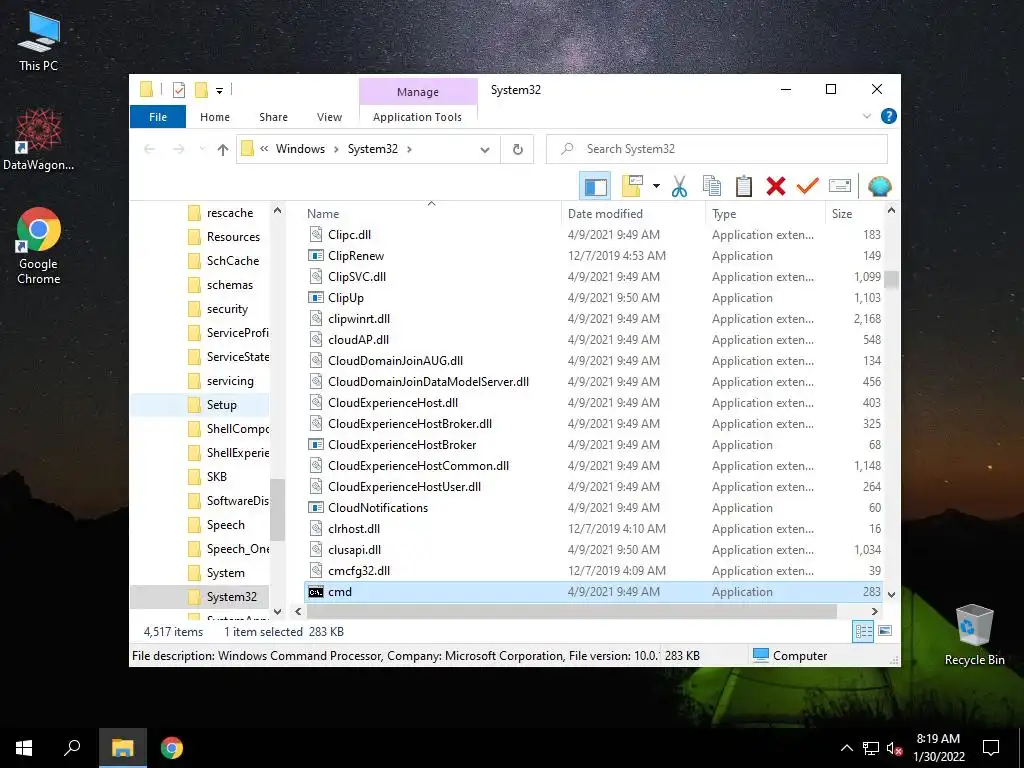Open the dropdown arrow beside new folder icon
Image resolution: width=1024 pixels, height=768 pixels.
(x=656, y=186)
